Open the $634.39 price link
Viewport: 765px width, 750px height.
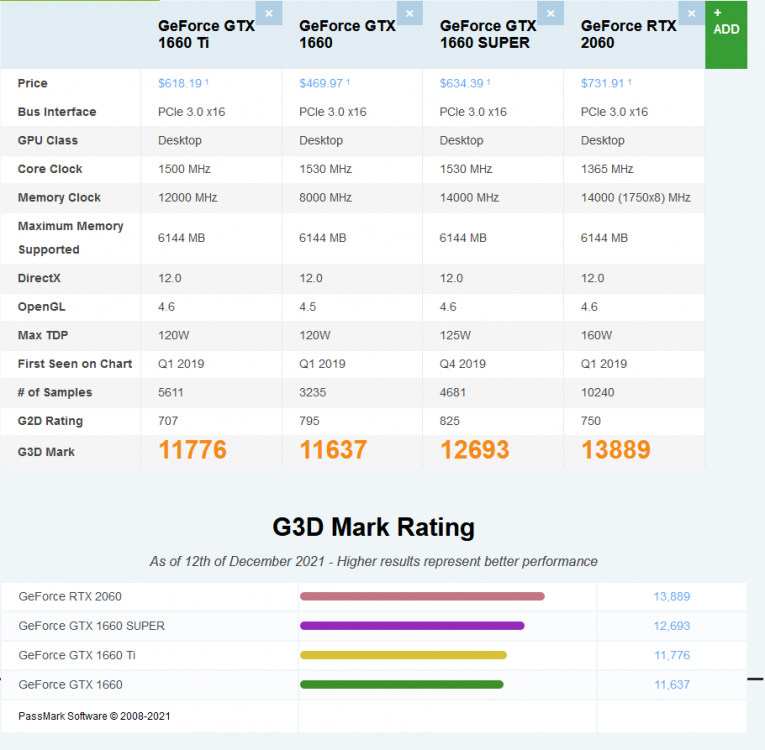click(x=464, y=84)
